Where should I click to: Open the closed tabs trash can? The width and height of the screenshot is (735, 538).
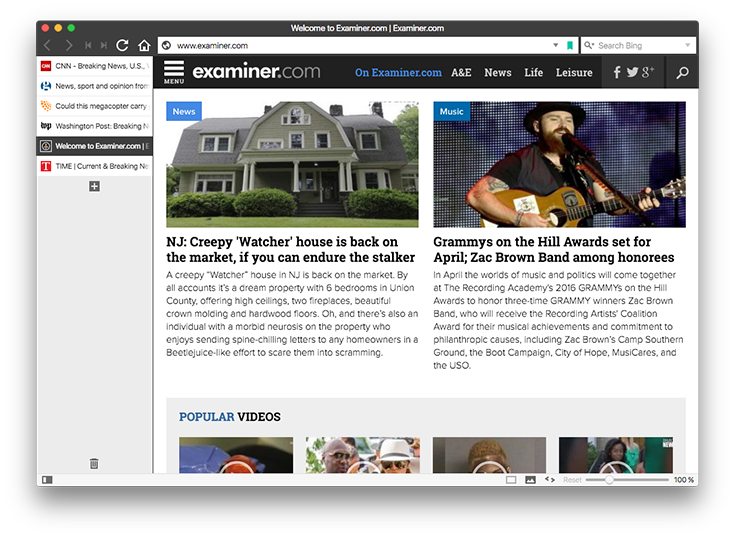click(94, 463)
